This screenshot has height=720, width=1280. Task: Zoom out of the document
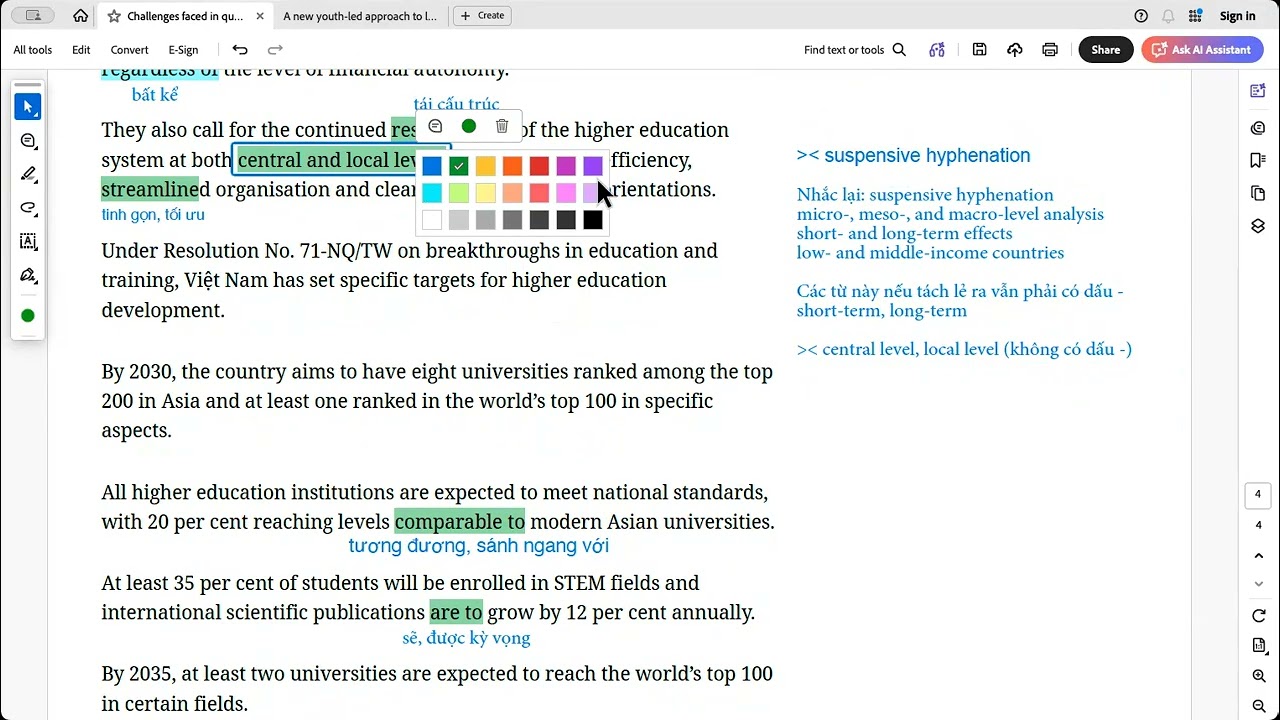point(1259,707)
